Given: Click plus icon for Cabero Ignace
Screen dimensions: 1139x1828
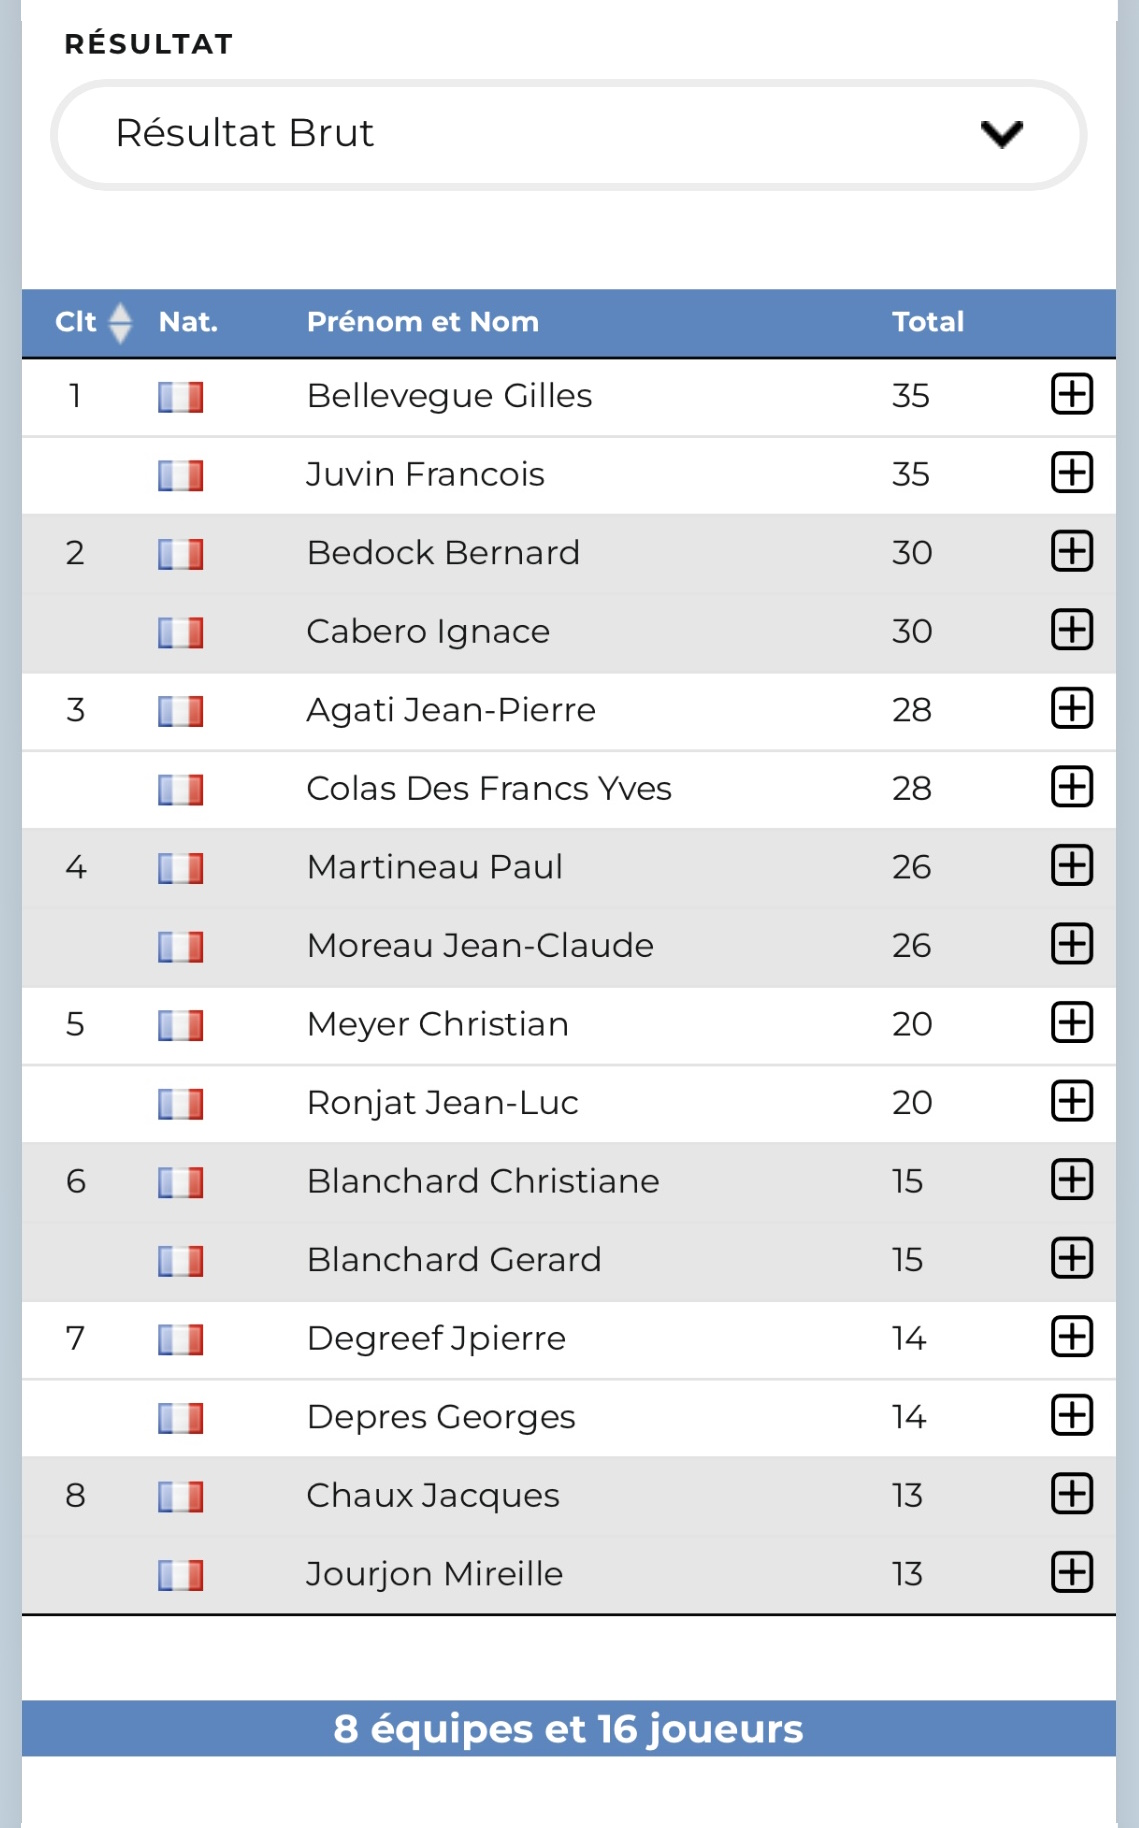Looking at the screenshot, I should tap(1071, 631).
